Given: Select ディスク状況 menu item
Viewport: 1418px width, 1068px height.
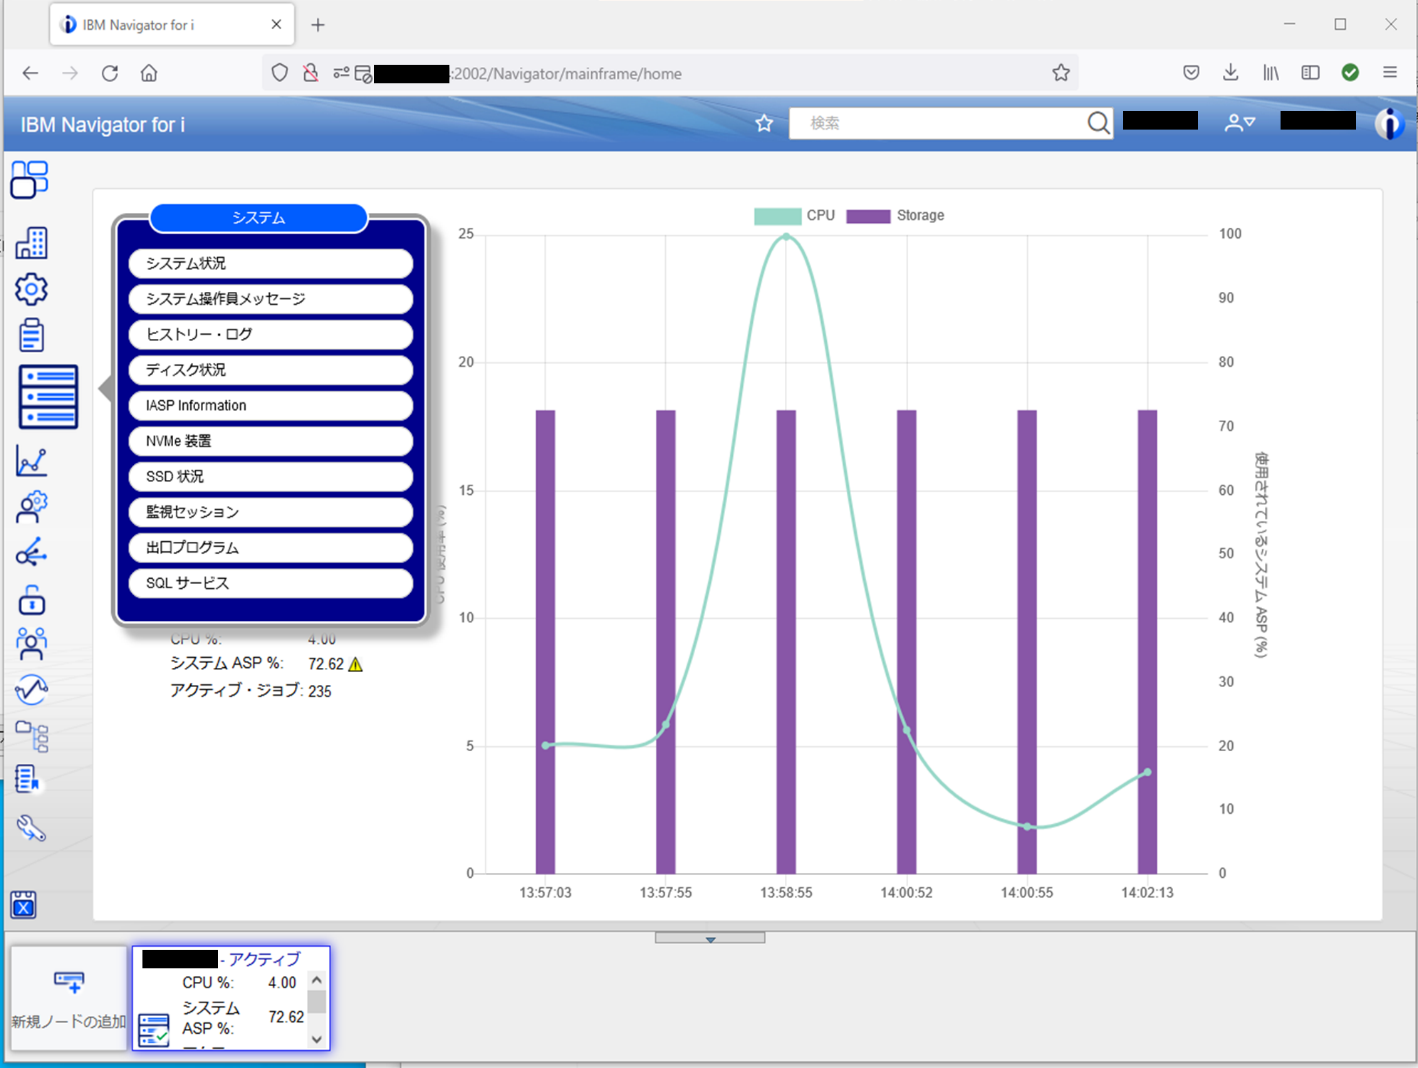Looking at the screenshot, I should [x=270, y=370].
